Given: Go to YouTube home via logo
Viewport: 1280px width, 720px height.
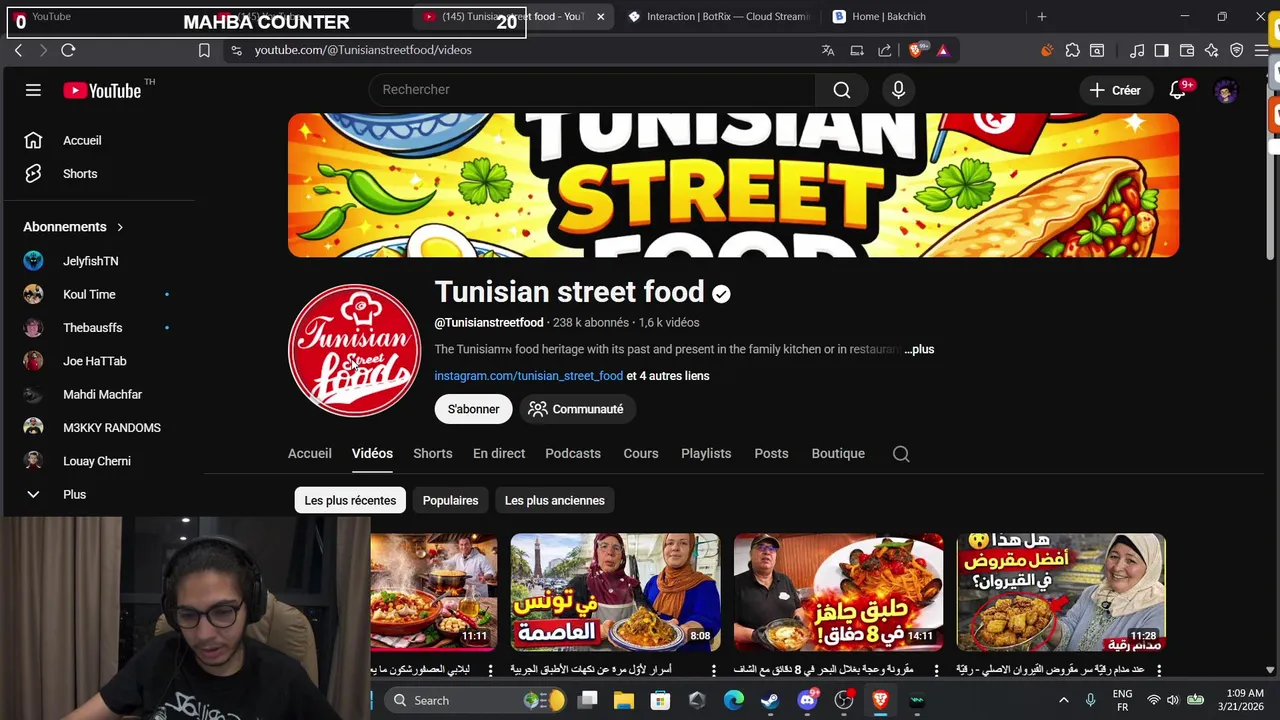Looking at the screenshot, I should [102, 90].
